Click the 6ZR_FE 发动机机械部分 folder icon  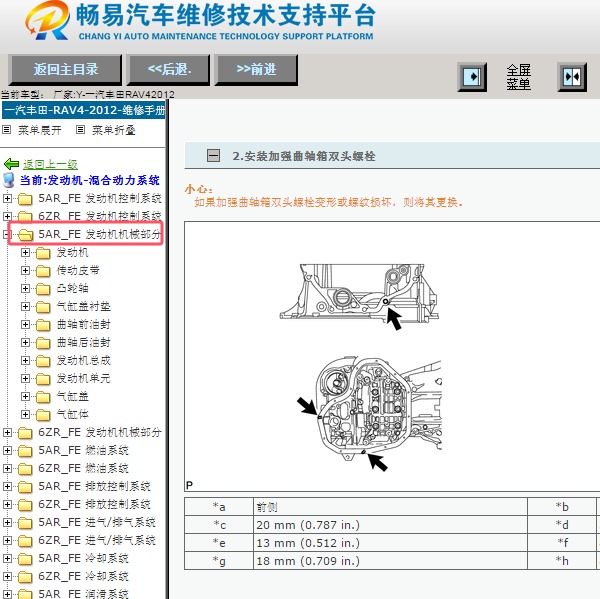click(x=25, y=433)
